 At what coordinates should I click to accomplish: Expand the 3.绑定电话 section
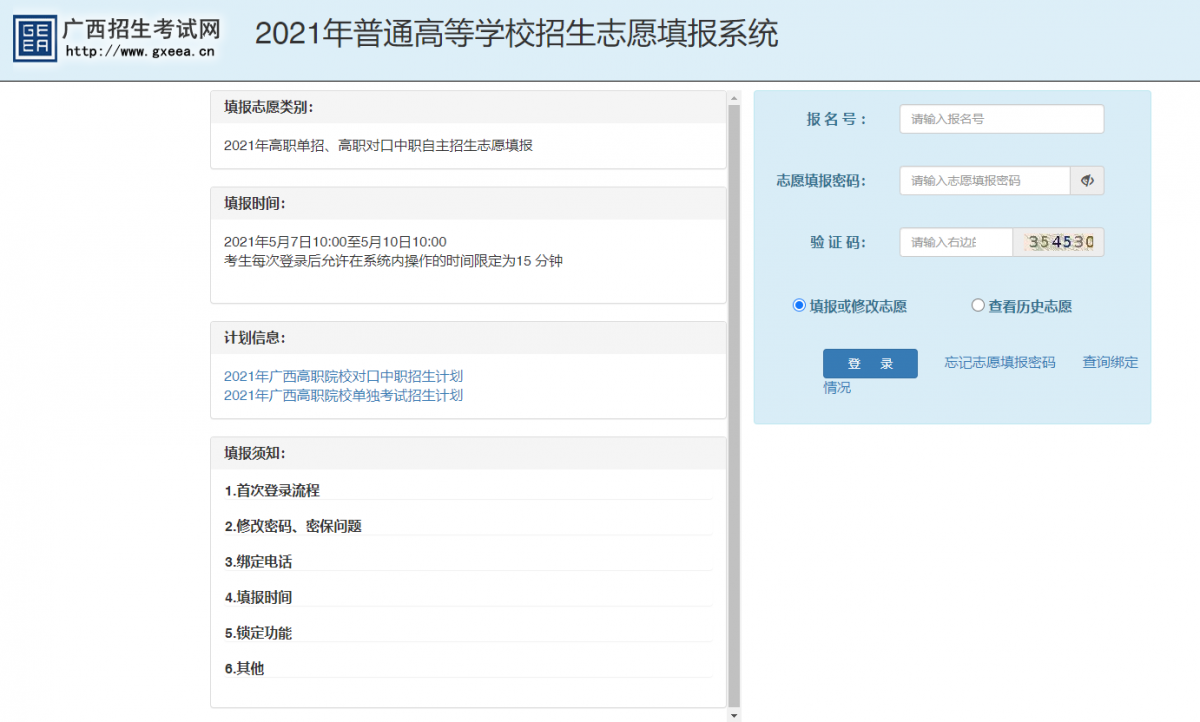258,562
